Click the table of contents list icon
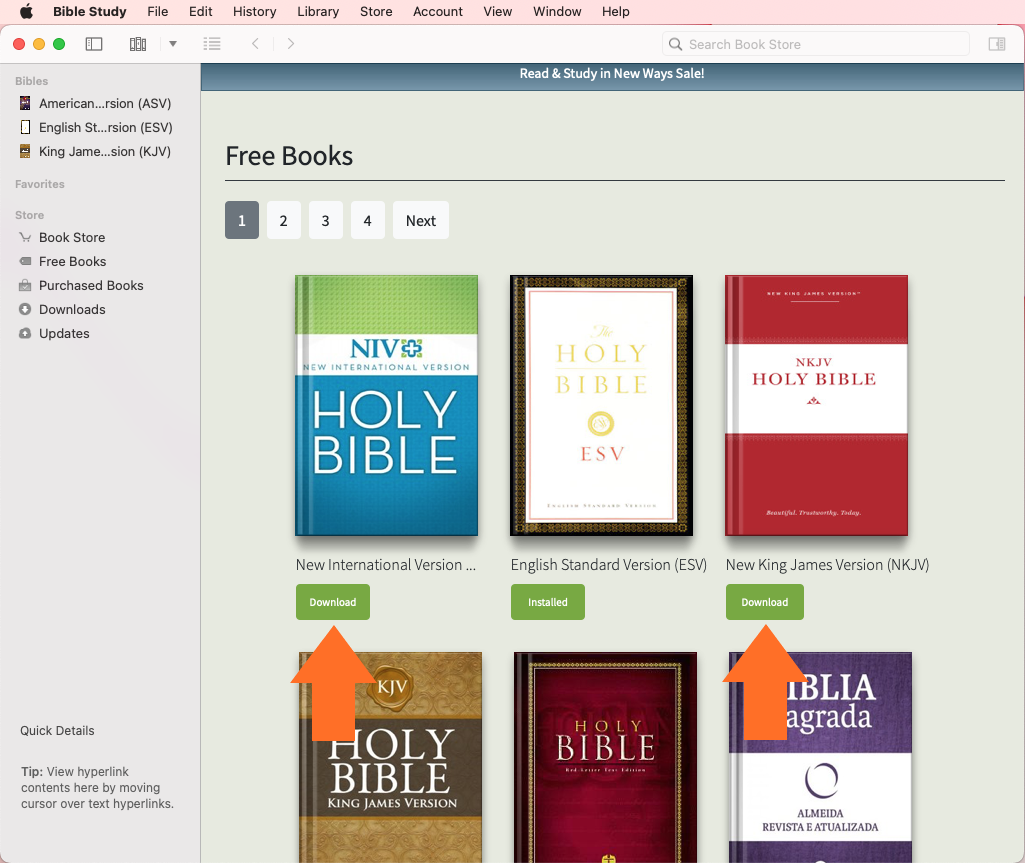The height and width of the screenshot is (863, 1025). [212, 44]
